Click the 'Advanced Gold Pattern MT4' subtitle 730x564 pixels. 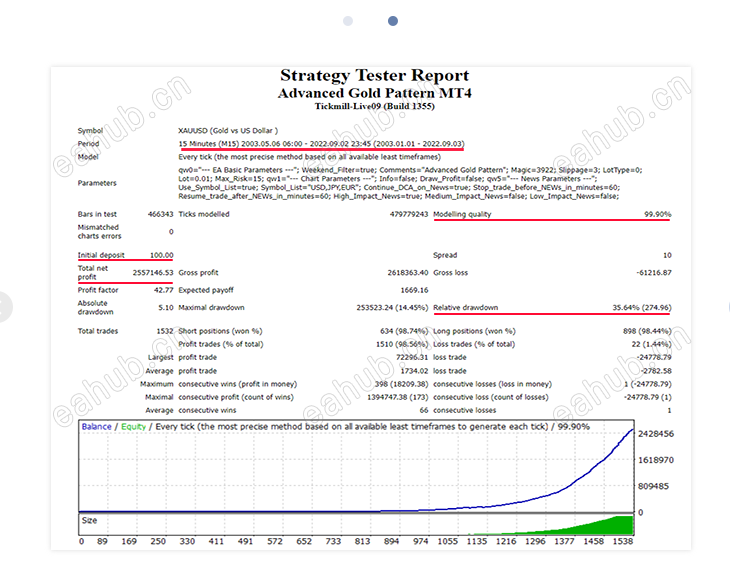375,93
